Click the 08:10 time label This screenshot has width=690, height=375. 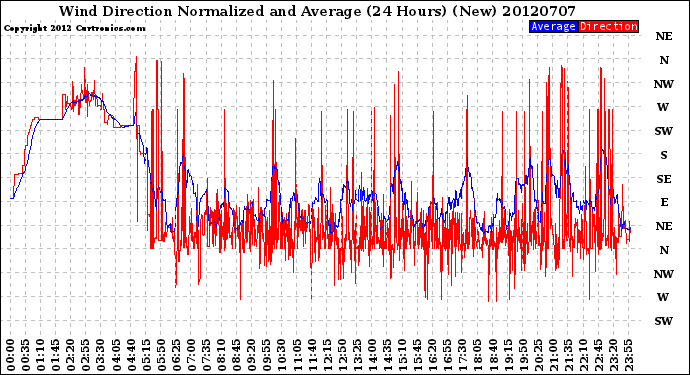221,355
